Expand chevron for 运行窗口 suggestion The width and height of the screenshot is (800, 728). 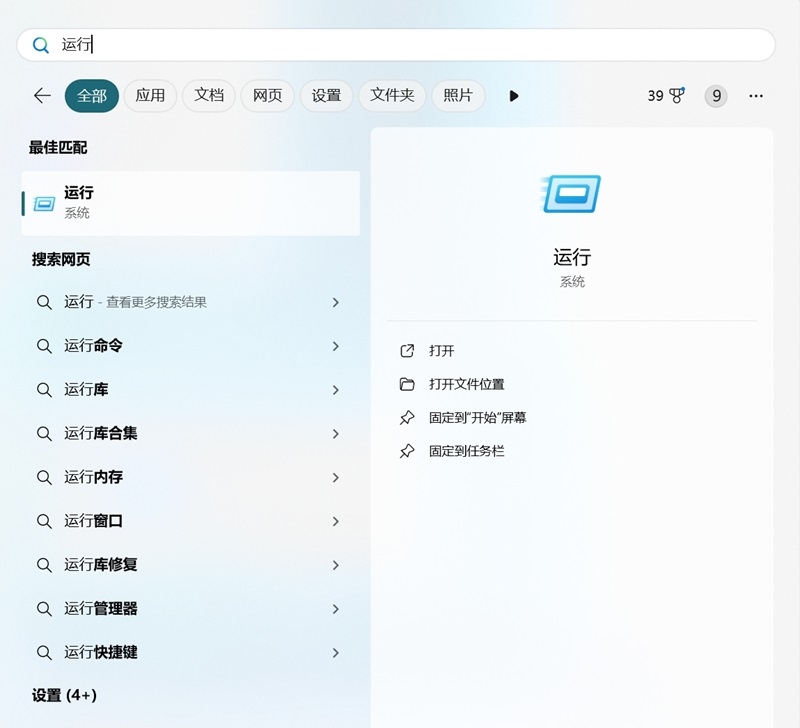335,521
